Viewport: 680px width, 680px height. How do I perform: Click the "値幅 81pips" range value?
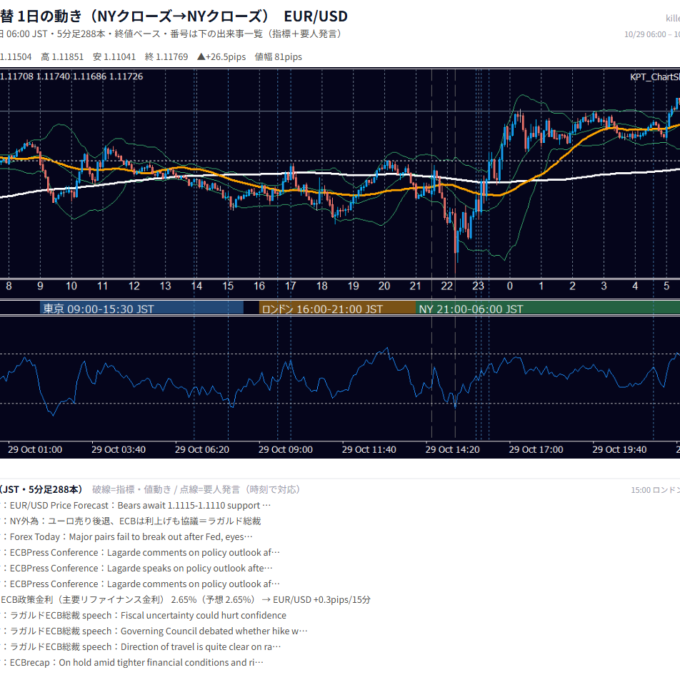[x=278, y=57]
